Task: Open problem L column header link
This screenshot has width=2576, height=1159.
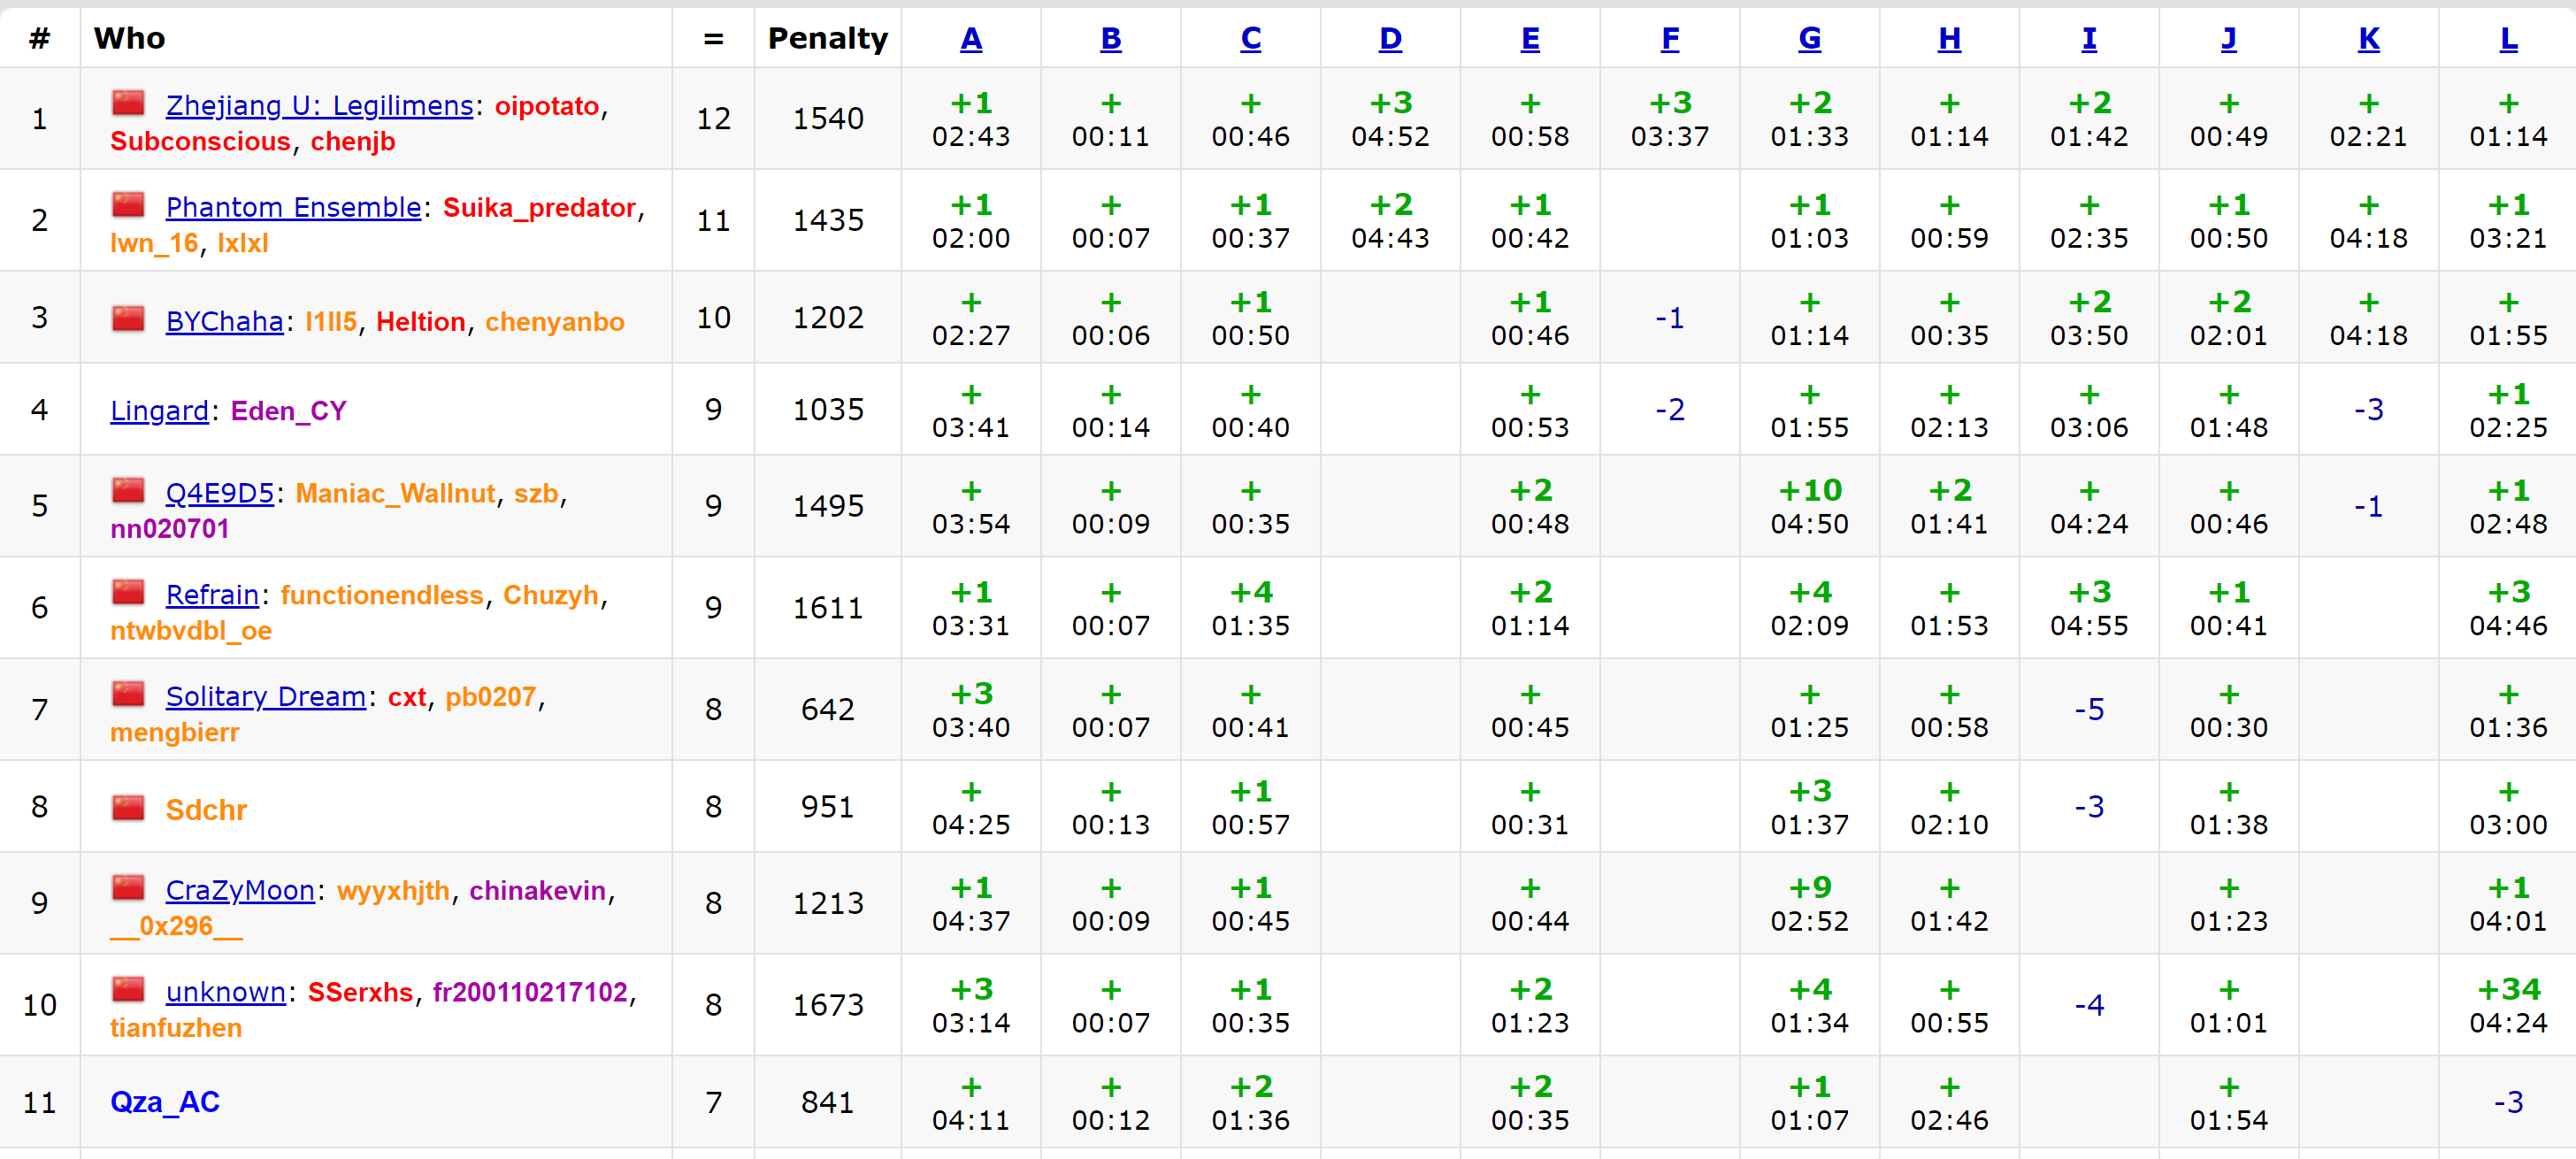Action: point(2508,39)
